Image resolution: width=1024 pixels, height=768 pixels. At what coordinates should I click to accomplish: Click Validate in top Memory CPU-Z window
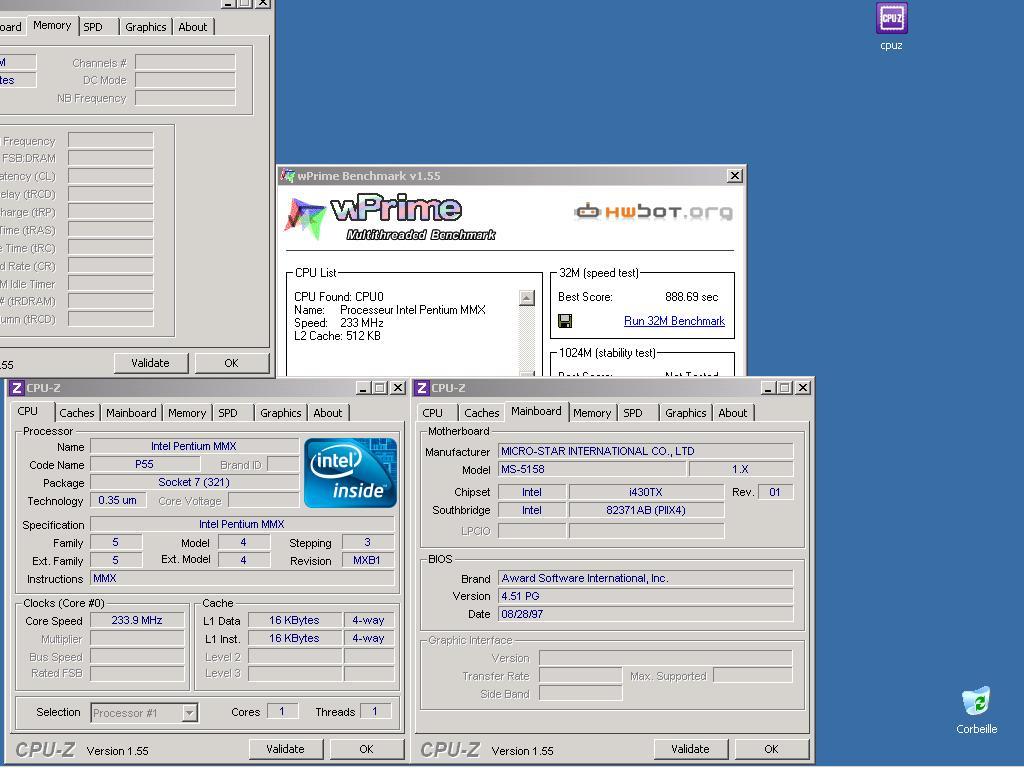click(150, 363)
